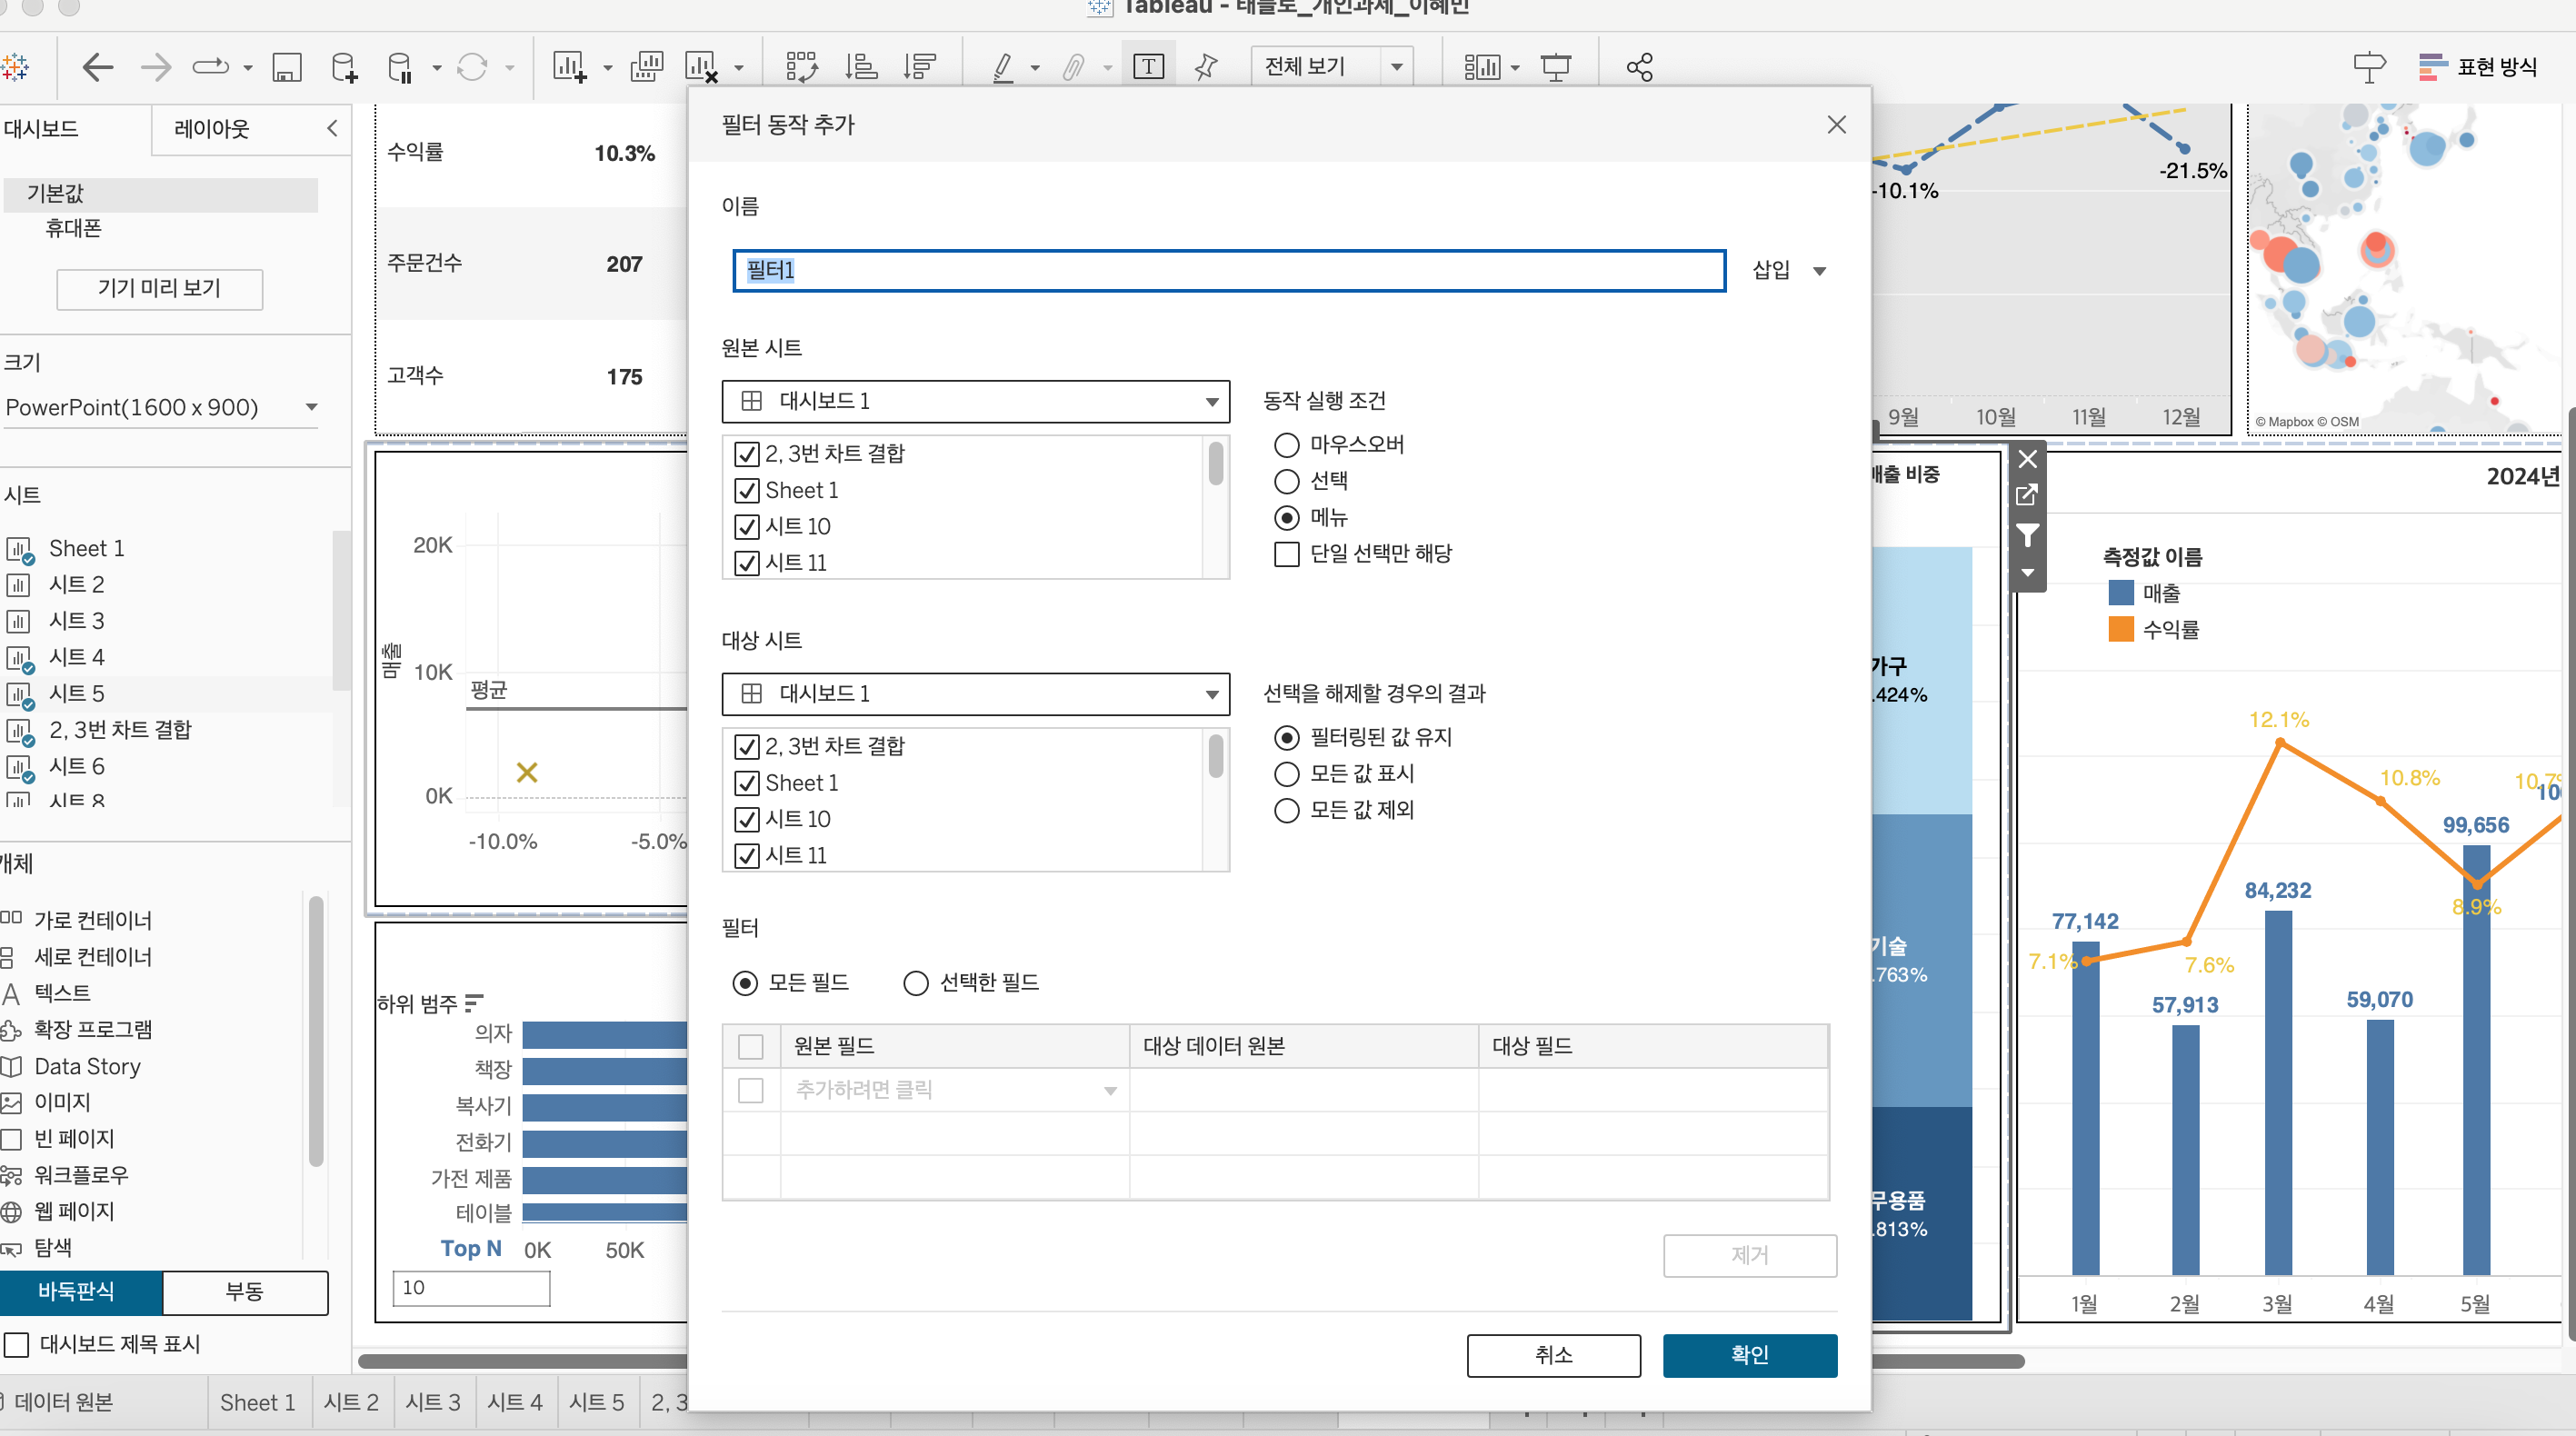Click the presentation mode icon
This screenshot has height=1436, width=2576.
click(x=1556, y=67)
